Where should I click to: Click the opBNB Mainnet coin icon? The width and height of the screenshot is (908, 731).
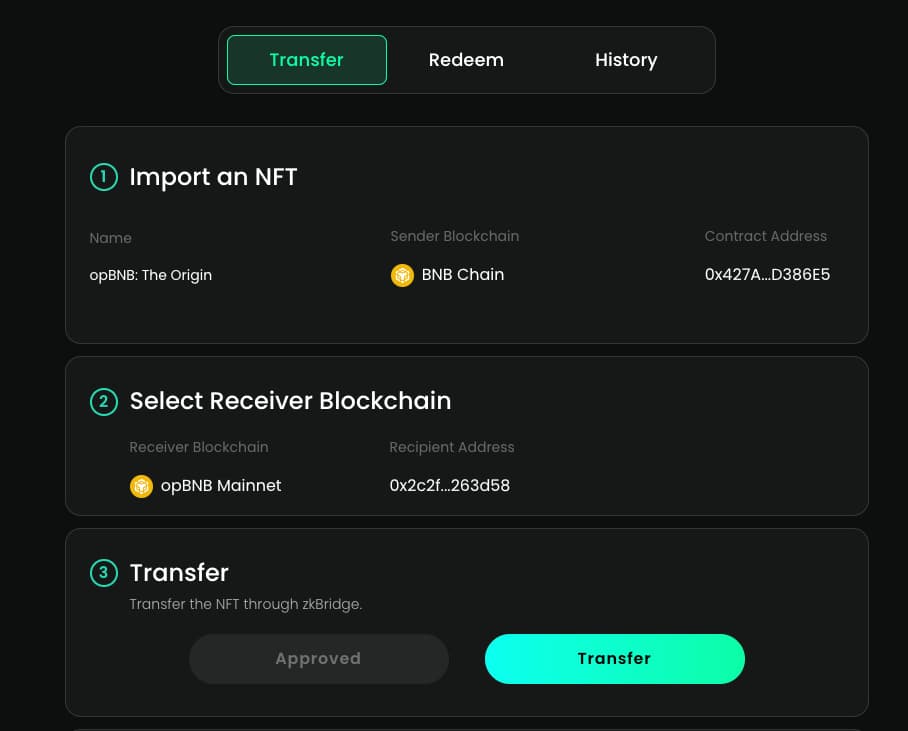pyautogui.click(x=141, y=486)
